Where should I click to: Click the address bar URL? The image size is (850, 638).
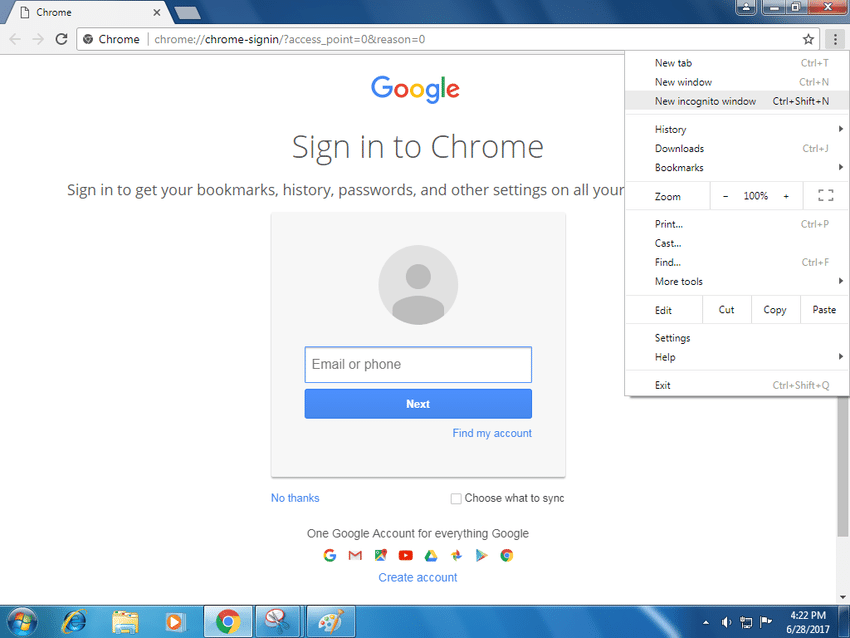point(289,39)
